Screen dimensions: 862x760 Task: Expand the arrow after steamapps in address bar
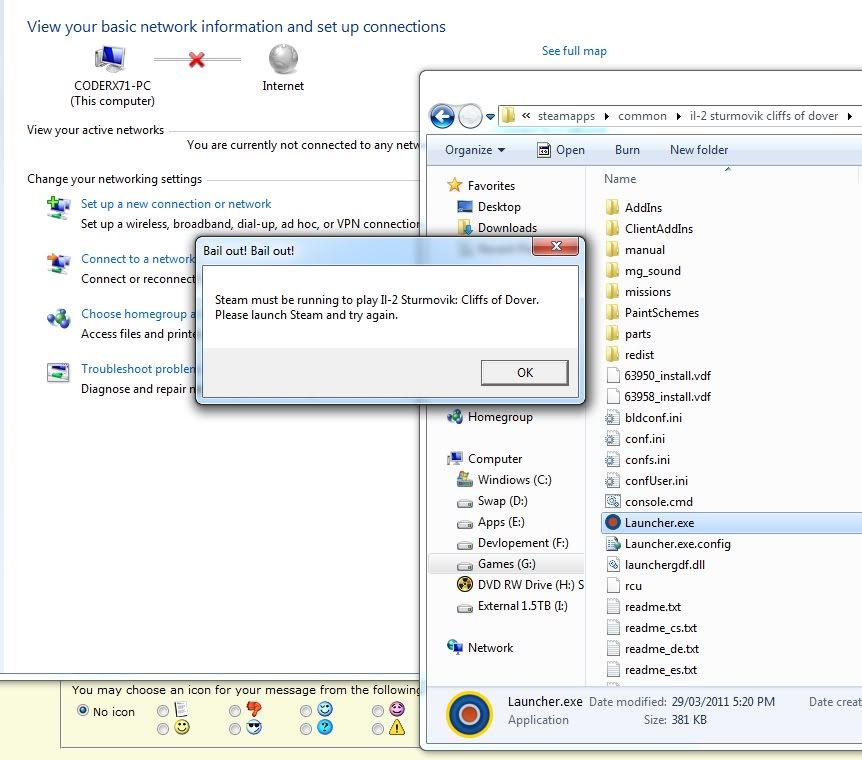[x=606, y=116]
